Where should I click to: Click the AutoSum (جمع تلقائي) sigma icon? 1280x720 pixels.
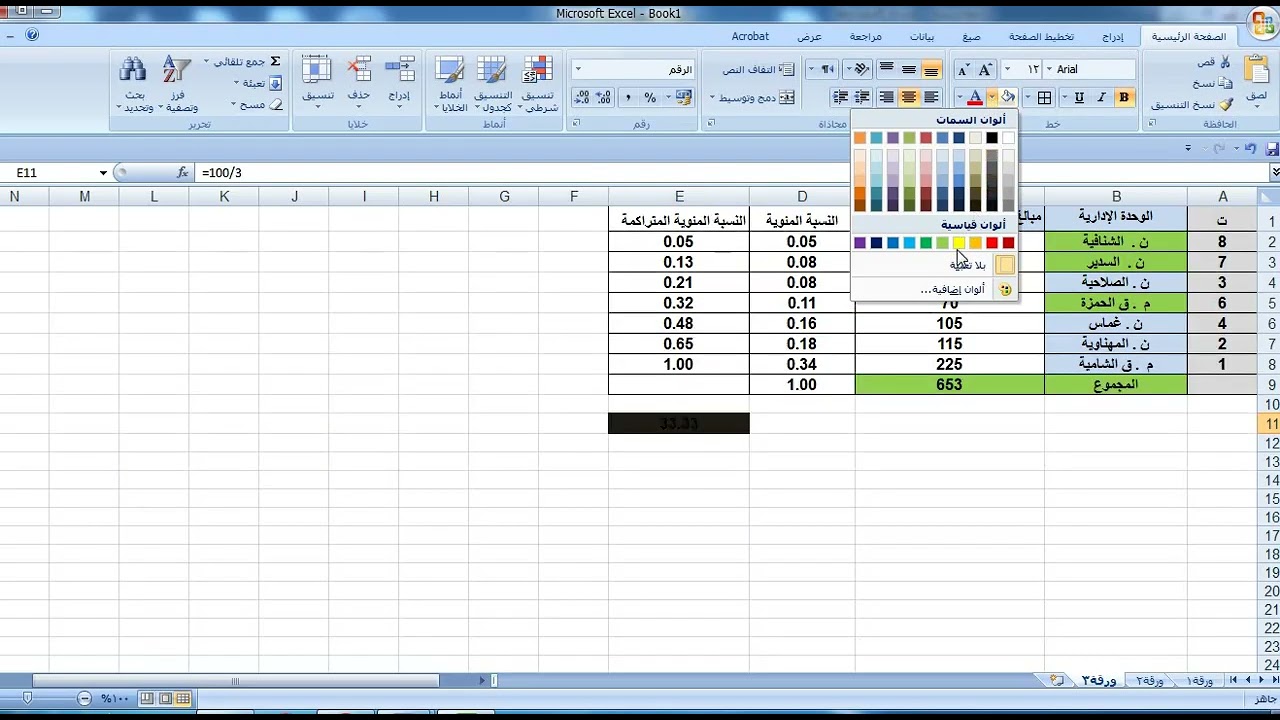coord(276,62)
